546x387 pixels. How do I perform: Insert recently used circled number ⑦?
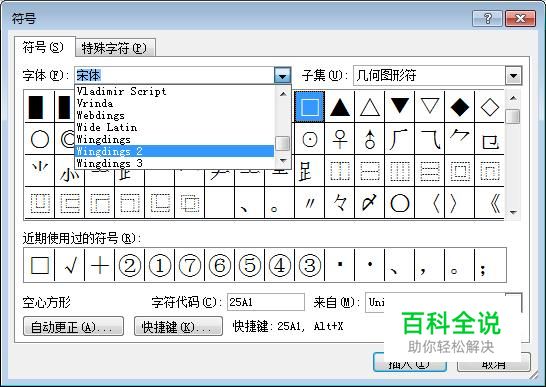click(x=190, y=265)
